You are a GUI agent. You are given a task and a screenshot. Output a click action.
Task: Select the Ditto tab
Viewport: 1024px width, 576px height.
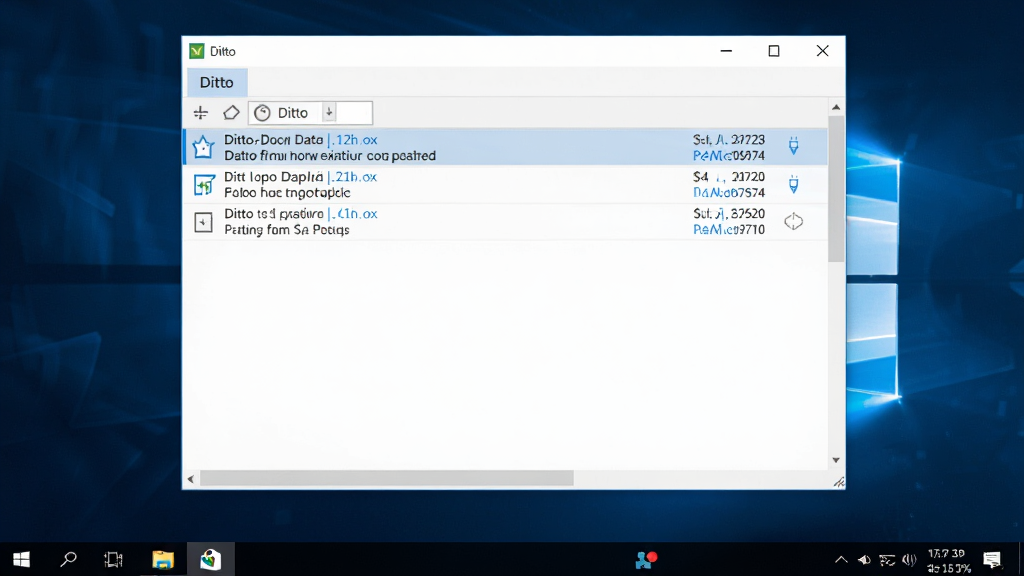(x=217, y=82)
